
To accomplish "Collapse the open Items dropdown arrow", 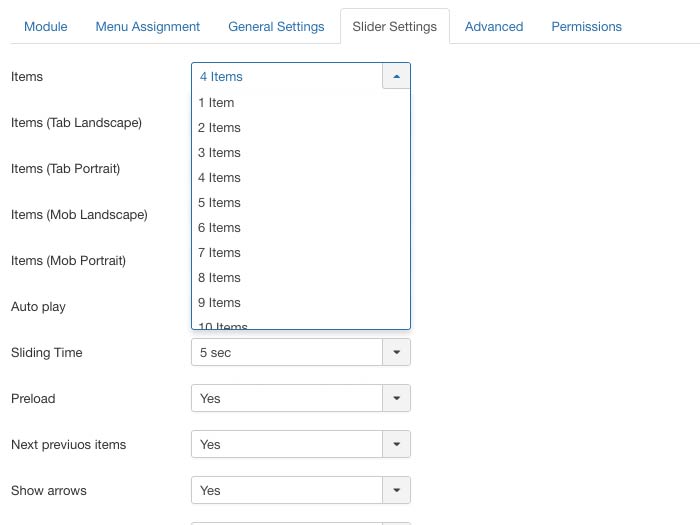I will tap(396, 76).
